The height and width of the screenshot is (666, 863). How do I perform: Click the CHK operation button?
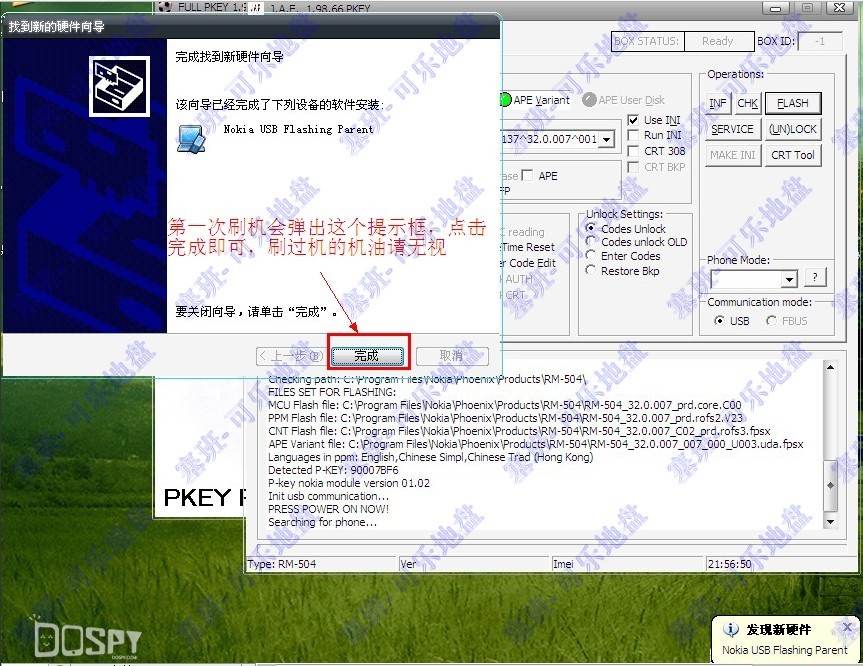pyautogui.click(x=747, y=103)
